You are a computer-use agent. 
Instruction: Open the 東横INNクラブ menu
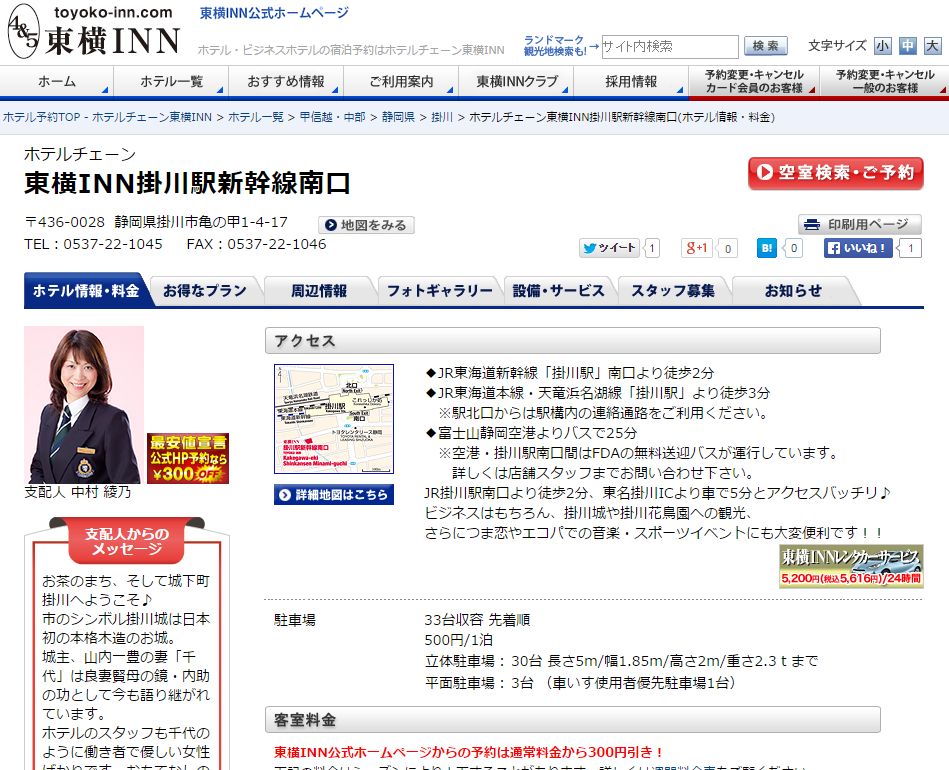click(x=516, y=82)
